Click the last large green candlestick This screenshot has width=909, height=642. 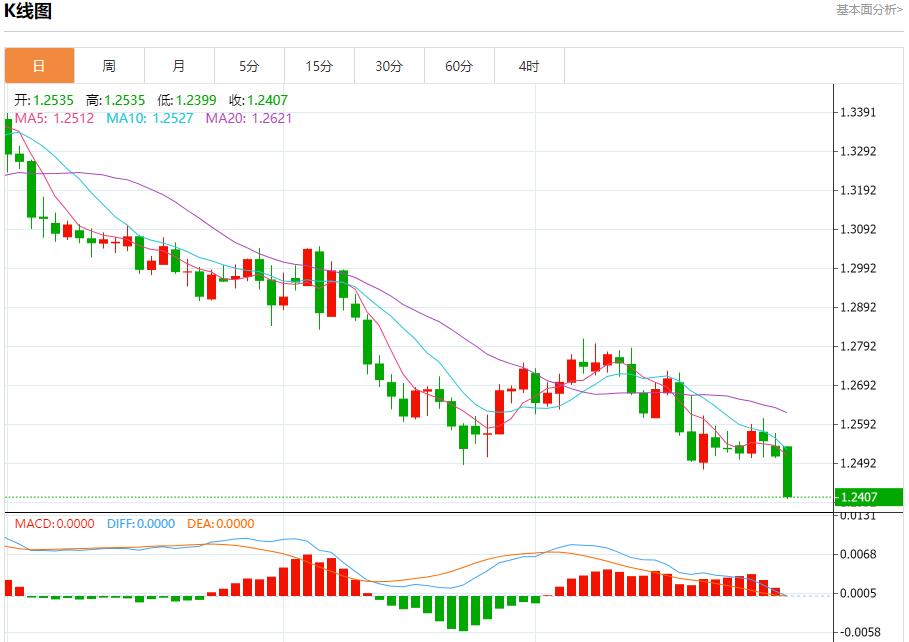click(x=788, y=471)
